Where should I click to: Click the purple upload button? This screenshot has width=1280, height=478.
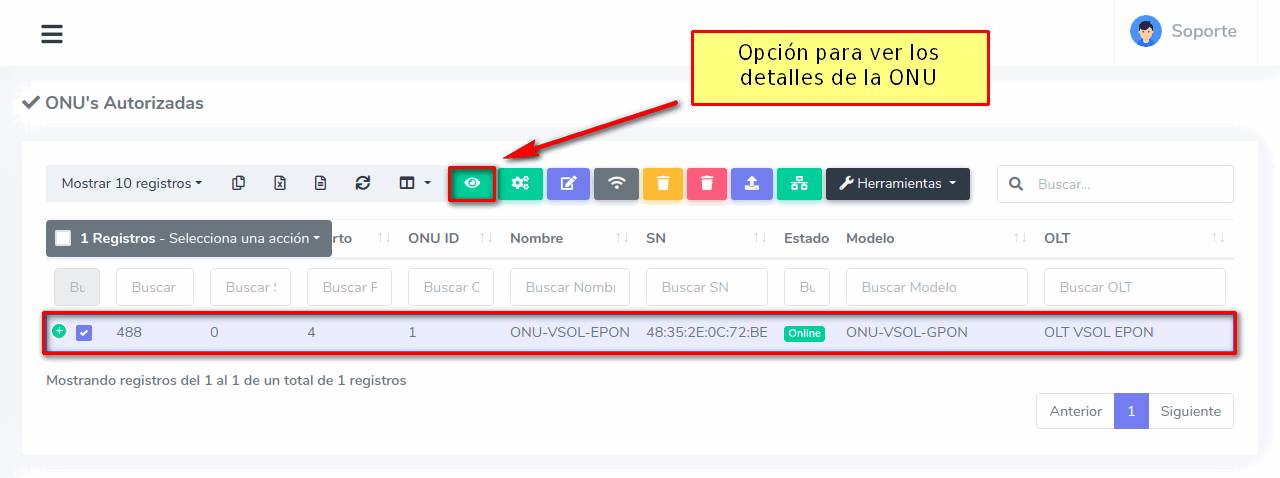(x=752, y=184)
